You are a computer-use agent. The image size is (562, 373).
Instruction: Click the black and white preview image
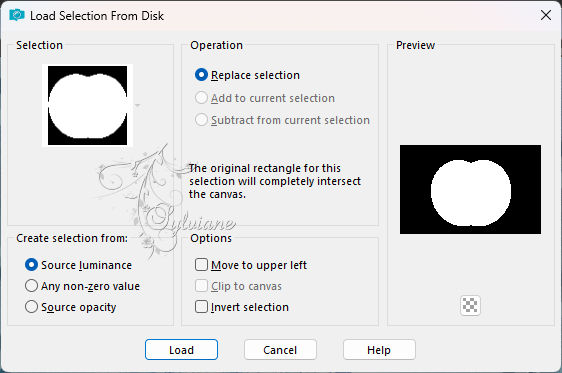coord(470,189)
